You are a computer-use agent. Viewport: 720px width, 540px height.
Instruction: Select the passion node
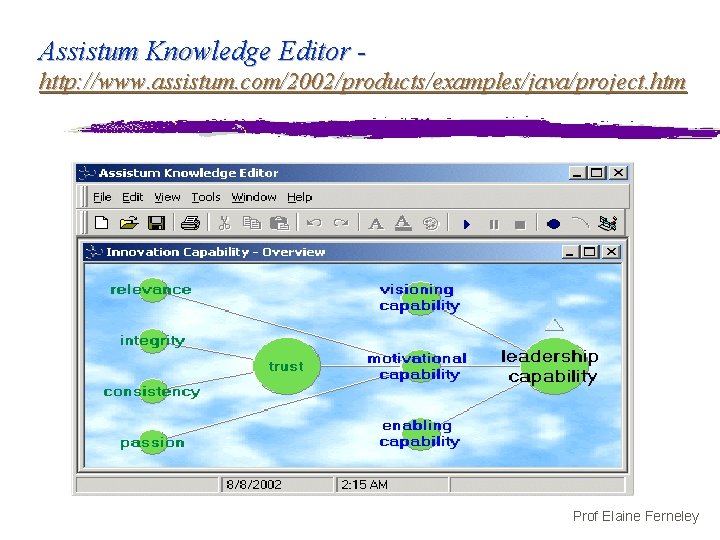153,442
